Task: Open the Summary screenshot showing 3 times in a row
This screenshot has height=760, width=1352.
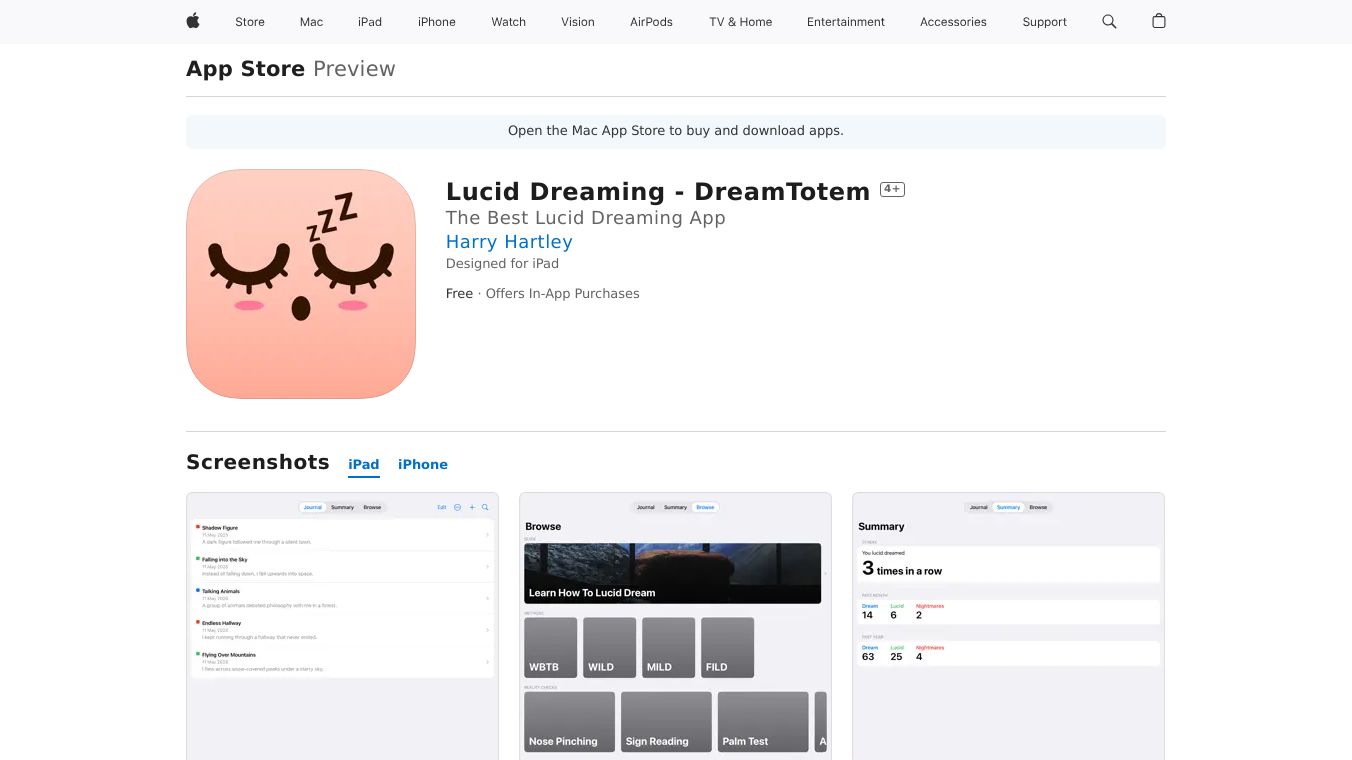Action: [x=1008, y=626]
